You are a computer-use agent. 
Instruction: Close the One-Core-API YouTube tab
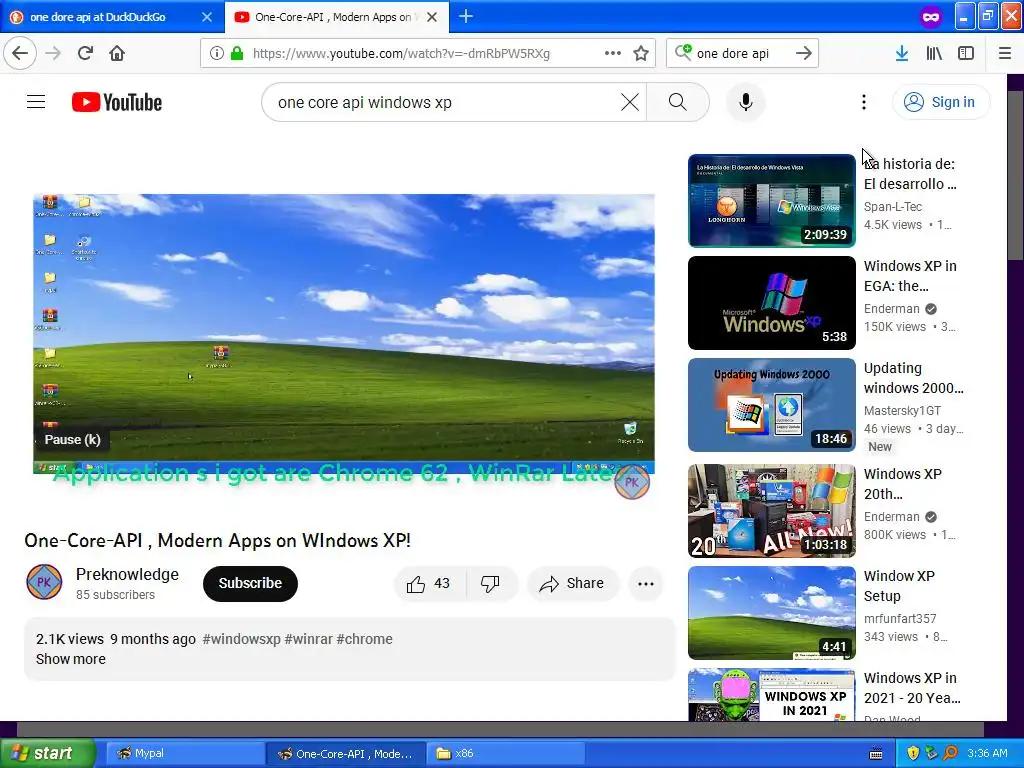pyautogui.click(x=432, y=17)
